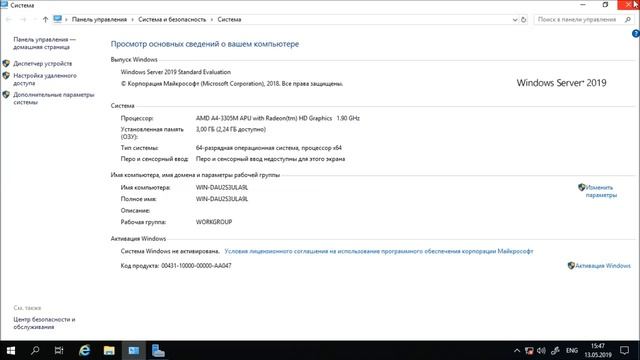Open Центр безопасности и обслуживания link
This screenshot has width=640, height=360.
point(44,323)
